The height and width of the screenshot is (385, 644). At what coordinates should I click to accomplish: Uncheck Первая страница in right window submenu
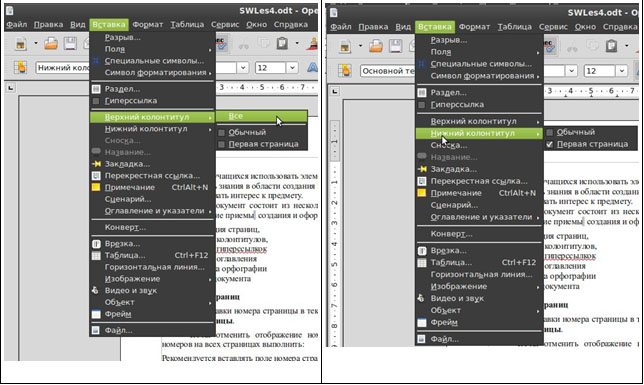point(550,144)
